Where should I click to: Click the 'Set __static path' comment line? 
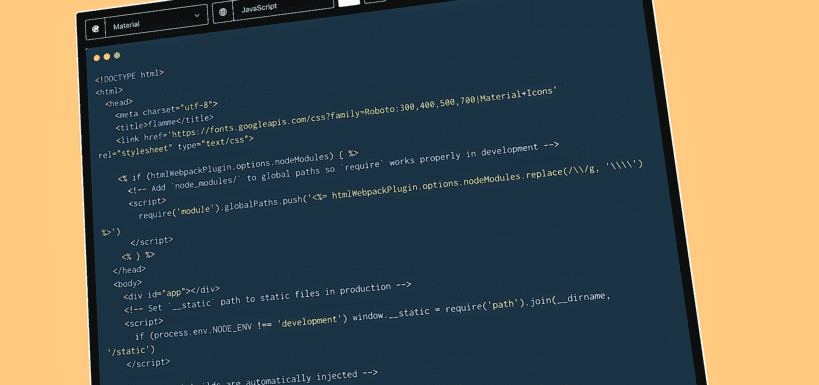[x=268, y=299]
